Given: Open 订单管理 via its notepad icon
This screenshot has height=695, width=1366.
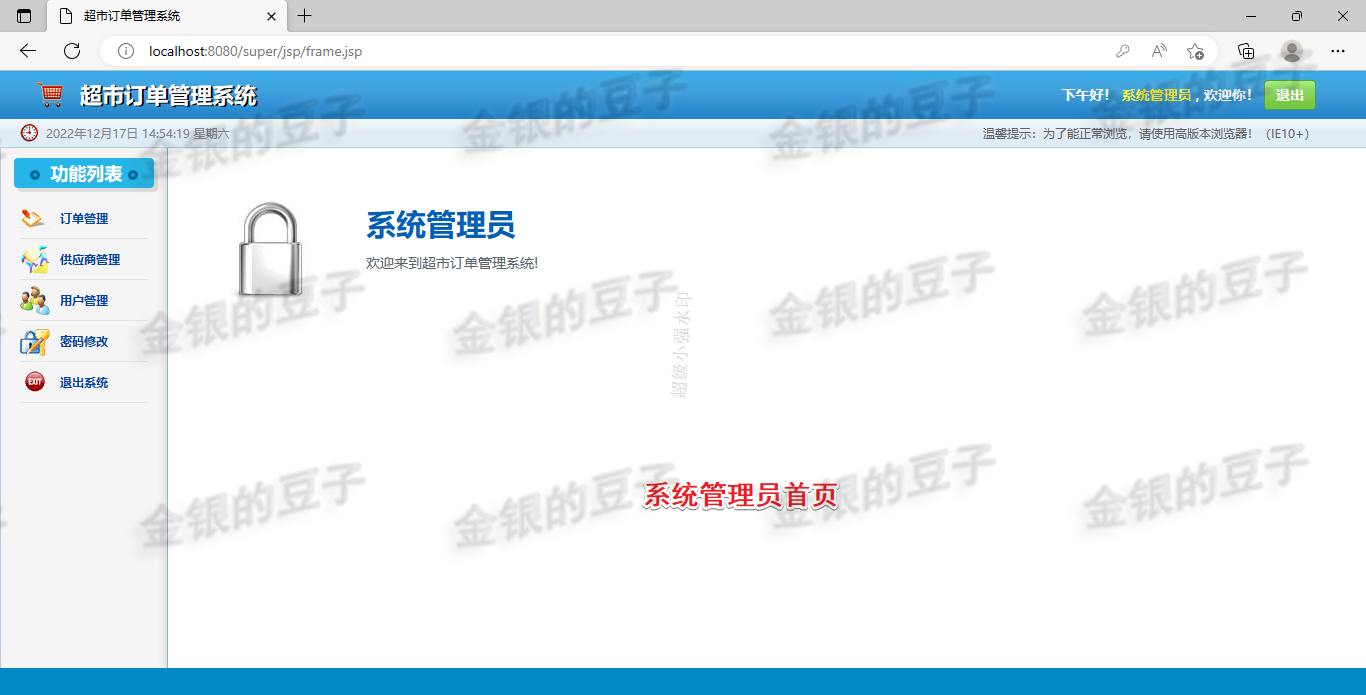Looking at the screenshot, I should tap(33, 218).
